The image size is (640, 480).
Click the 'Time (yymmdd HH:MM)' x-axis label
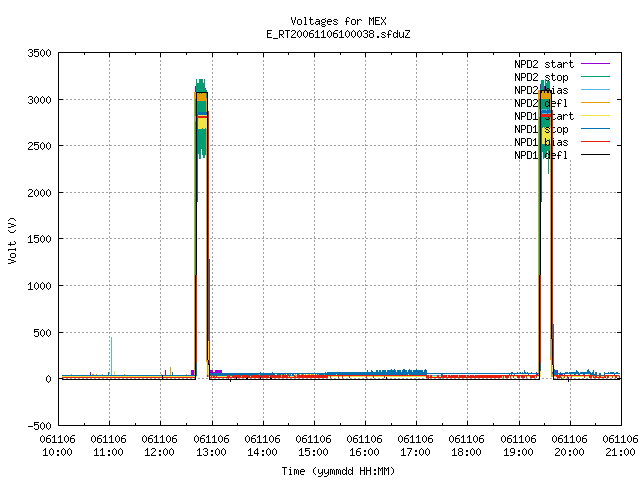point(338,471)
